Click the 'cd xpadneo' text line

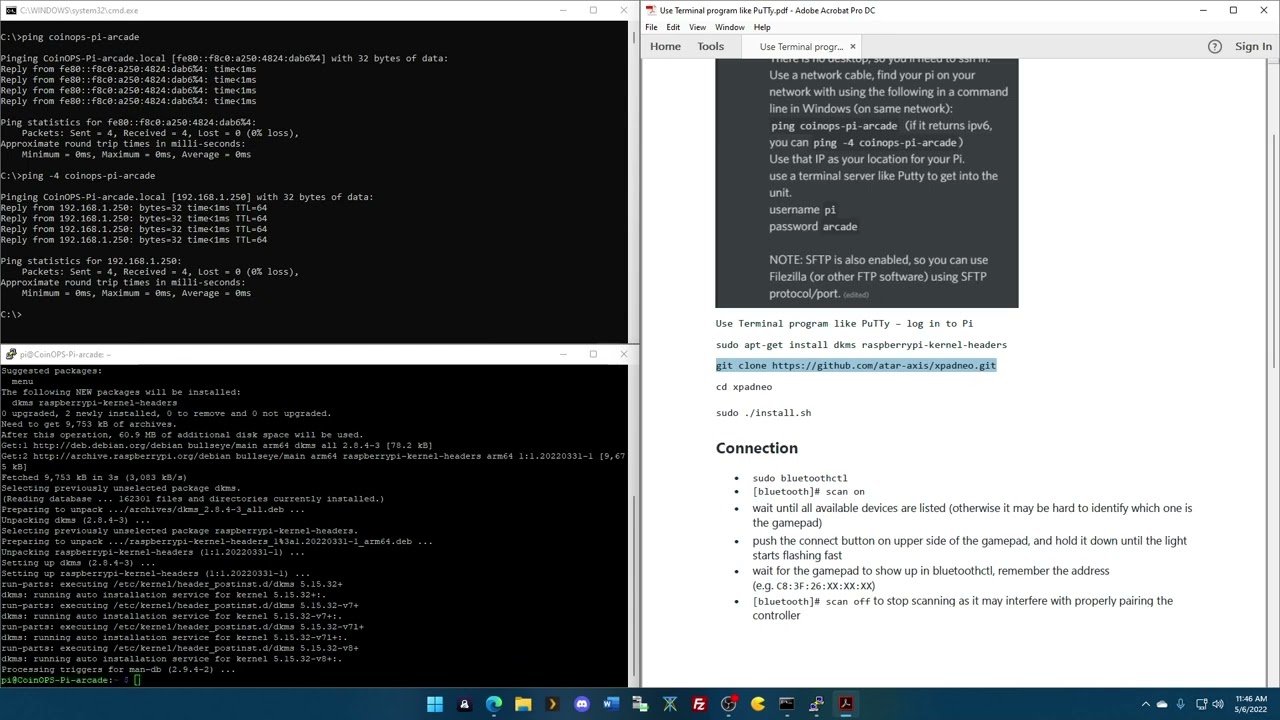tap(744, 386)
